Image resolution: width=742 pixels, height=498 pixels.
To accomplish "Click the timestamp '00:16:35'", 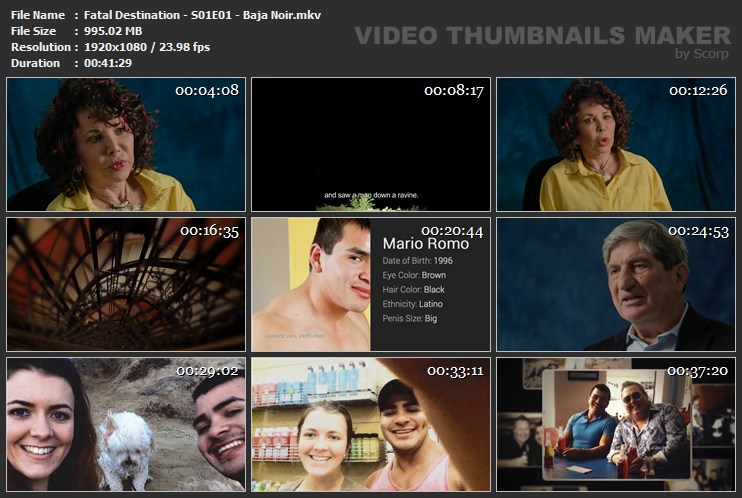I will (x=210, y=231).
